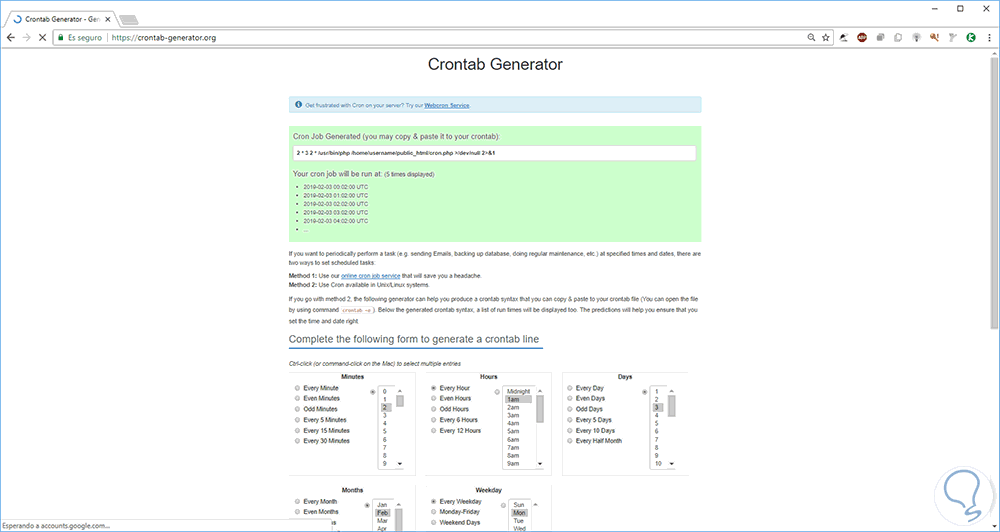The image size is (1000, 532).
Task: Click up arrow of Months list
Action: [399, 504]
